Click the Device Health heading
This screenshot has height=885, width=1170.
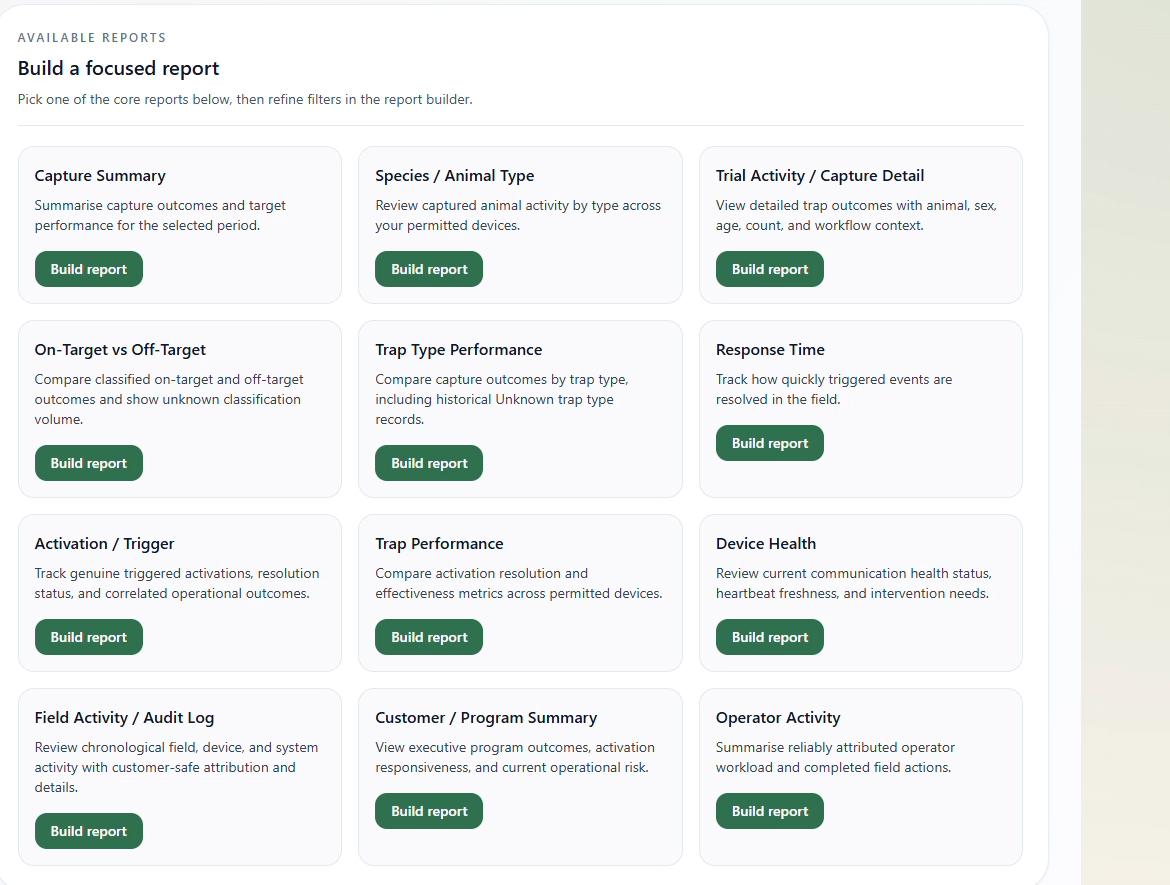pos(766,544)
